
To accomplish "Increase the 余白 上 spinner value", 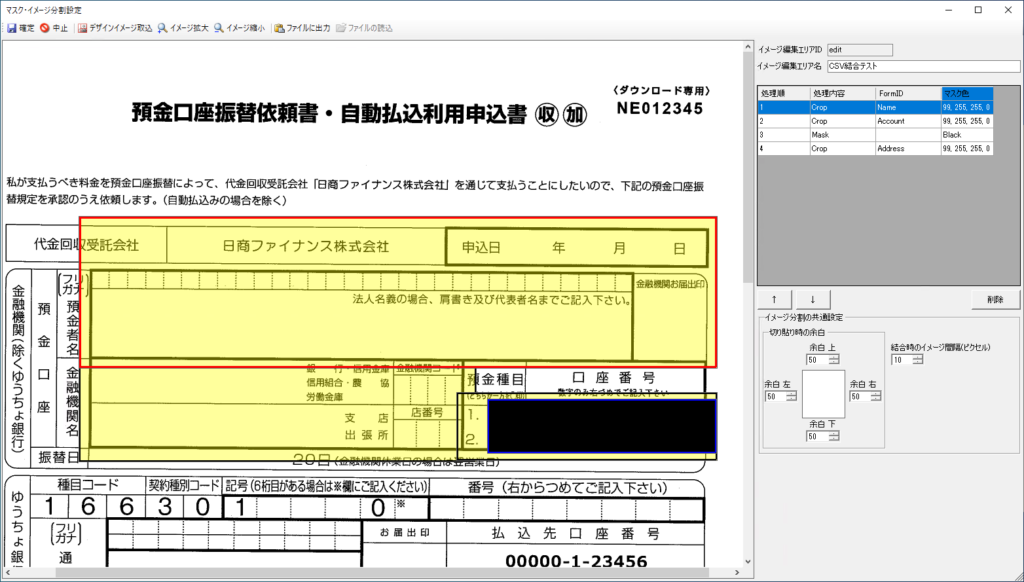I will point(836,356).
